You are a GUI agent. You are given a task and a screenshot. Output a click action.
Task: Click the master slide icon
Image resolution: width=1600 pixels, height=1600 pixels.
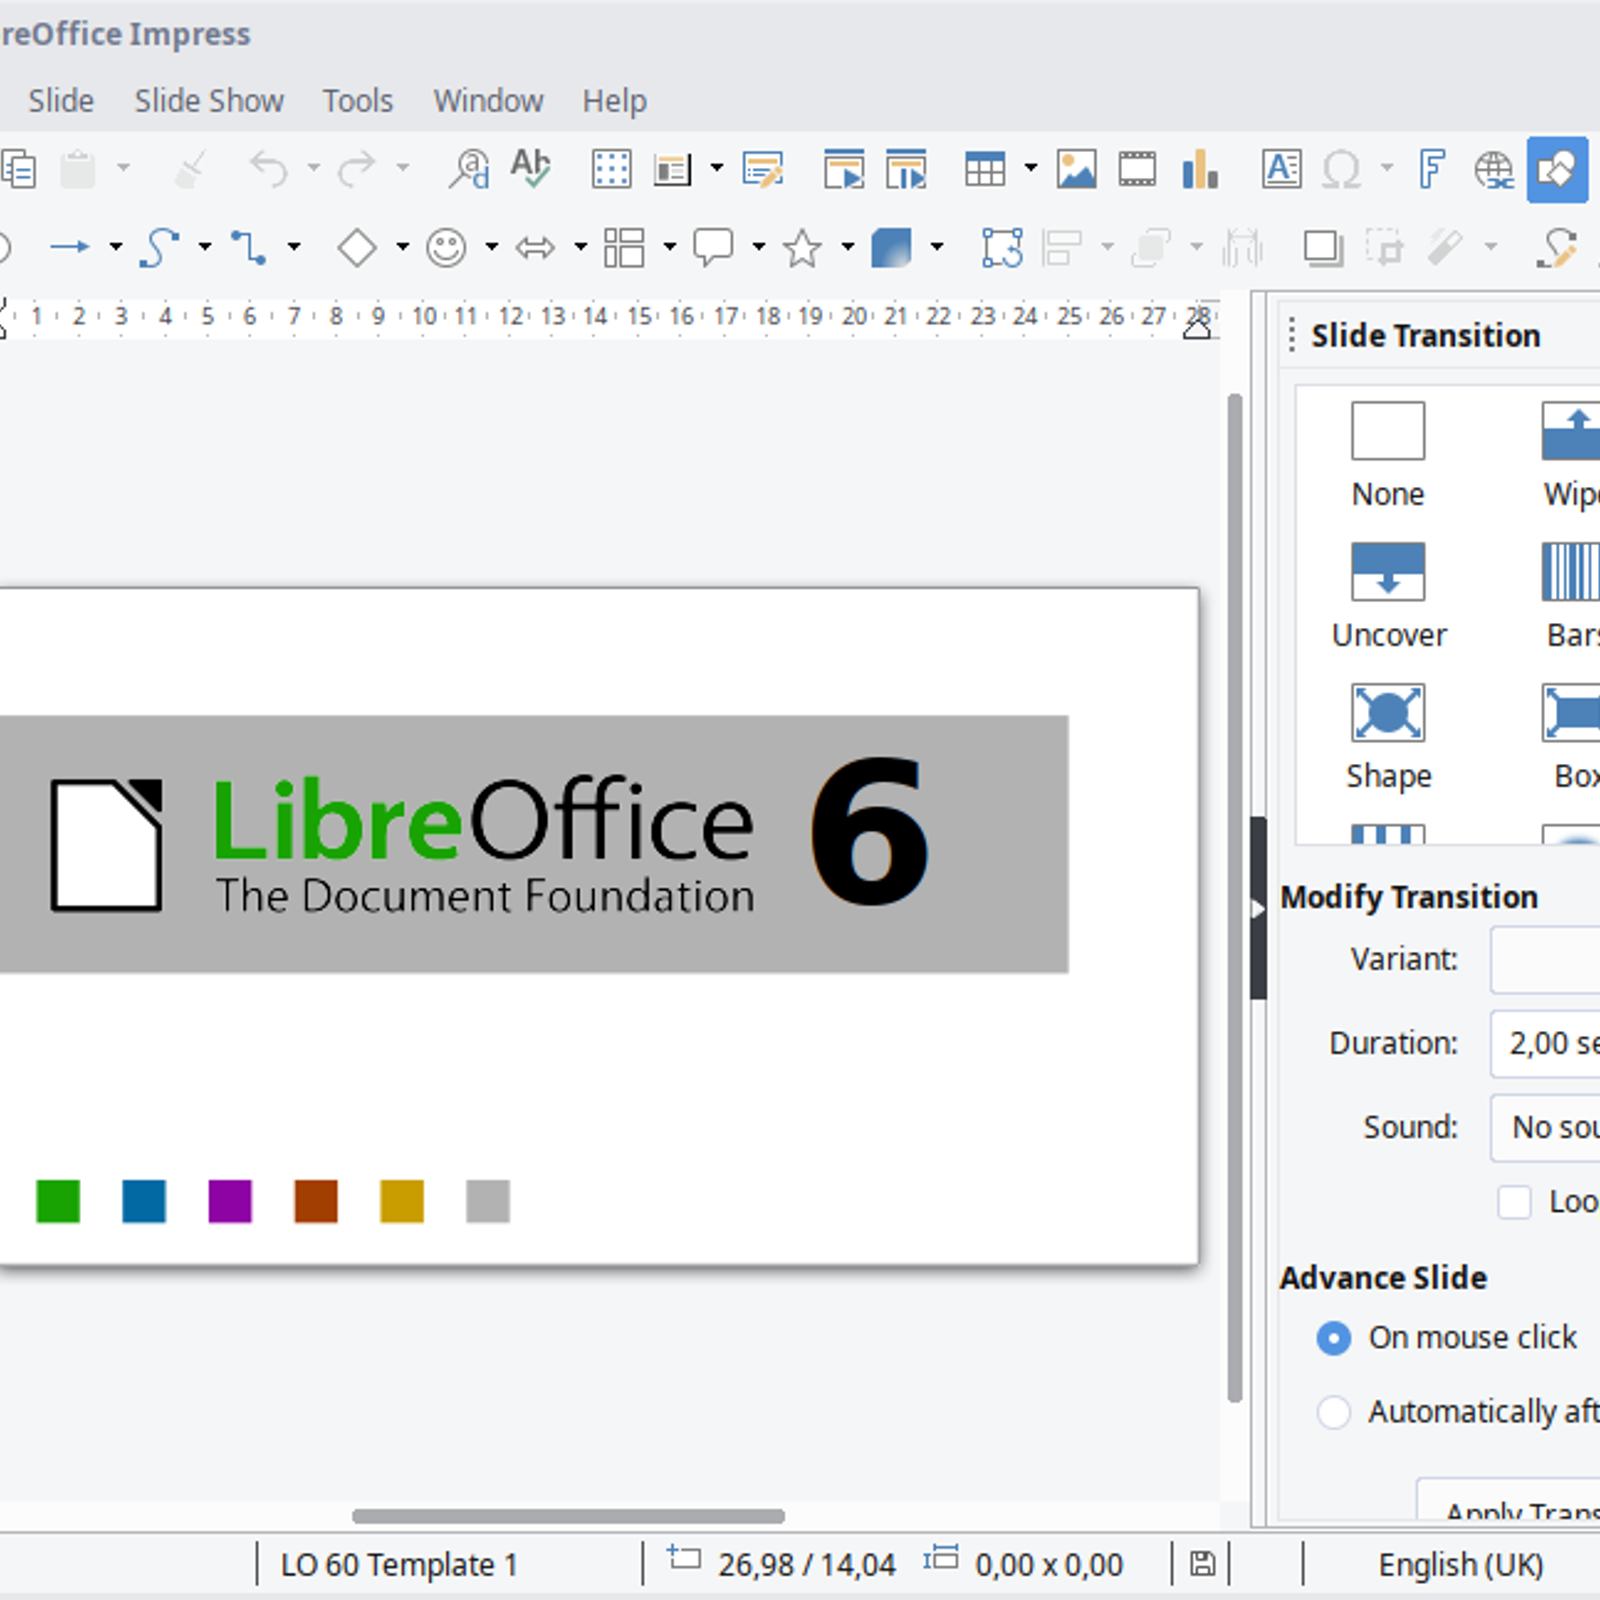763,169
